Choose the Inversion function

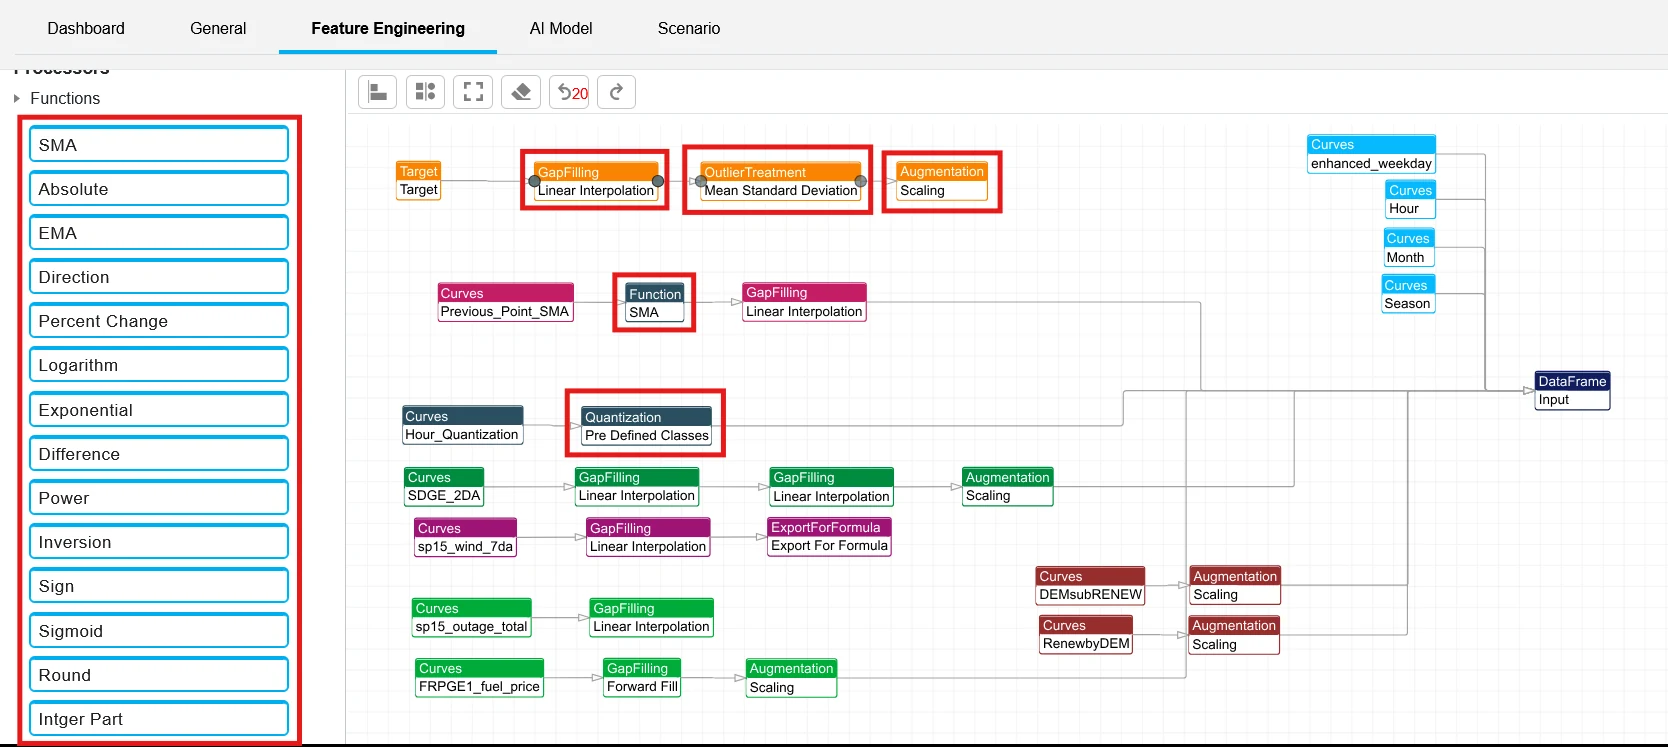point(159,542)
